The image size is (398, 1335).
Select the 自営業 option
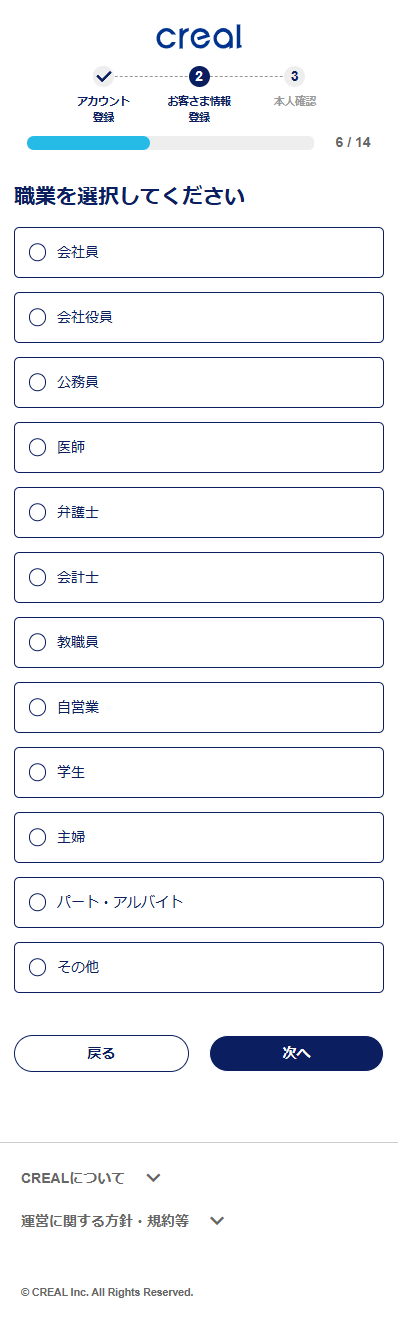coord(199,707)
